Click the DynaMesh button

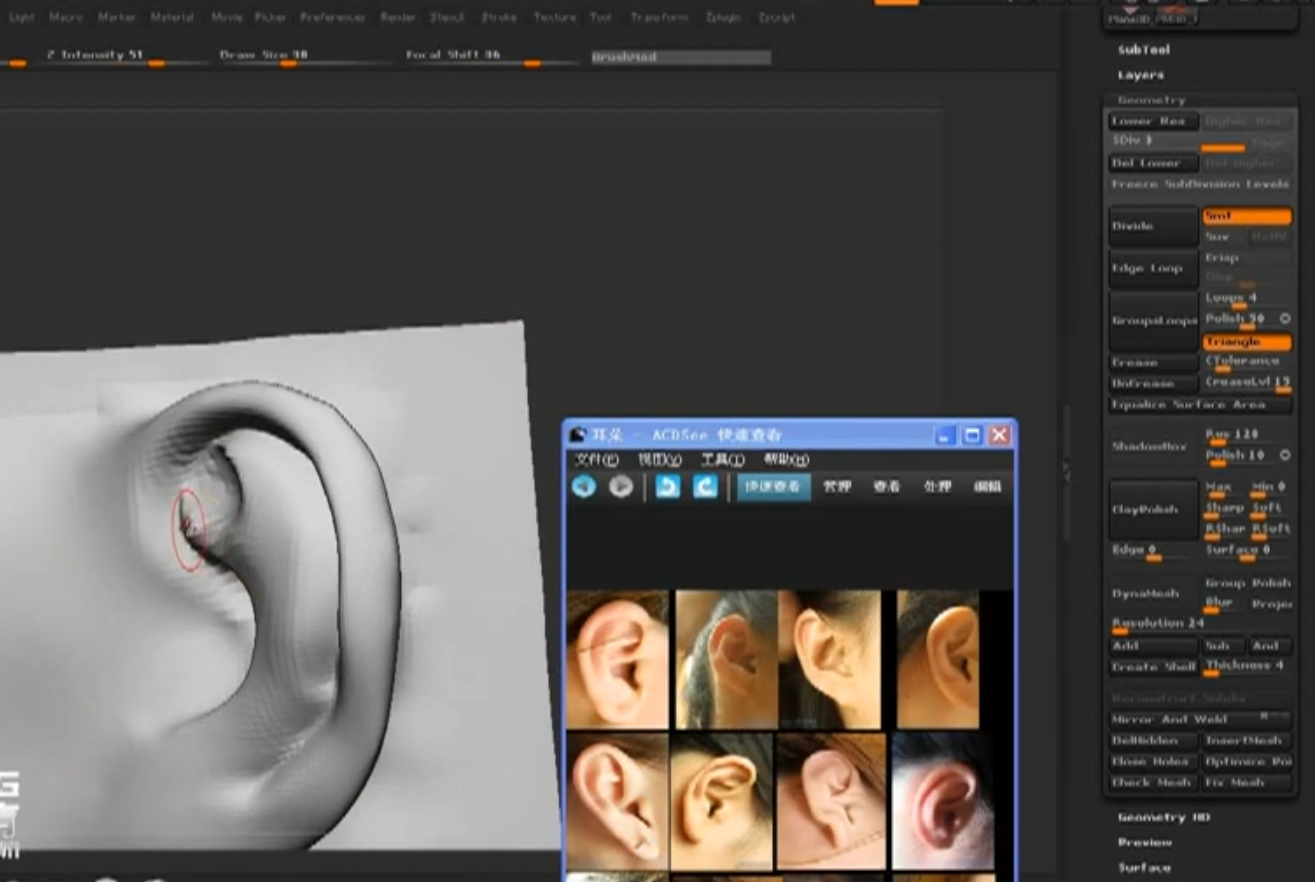(x=1153, y=594)
